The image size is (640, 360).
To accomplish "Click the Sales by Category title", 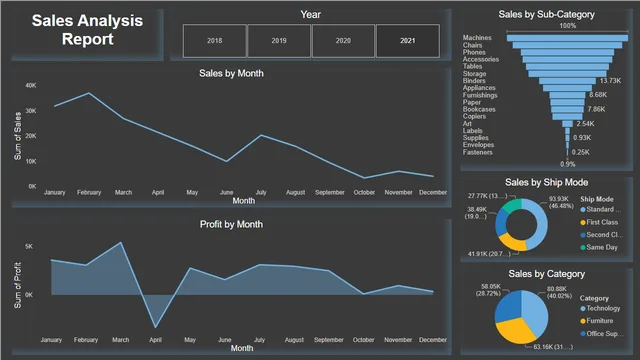I will click(x=547, y=274).
